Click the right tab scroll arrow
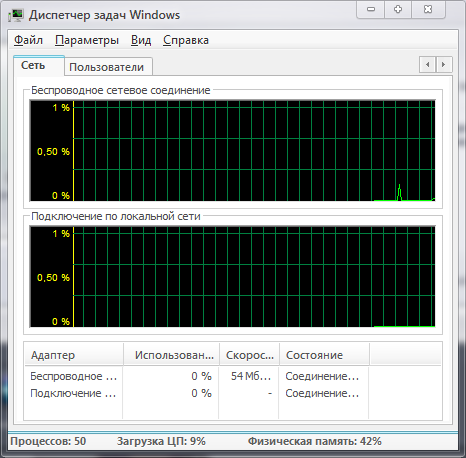 tap(444, 65)
